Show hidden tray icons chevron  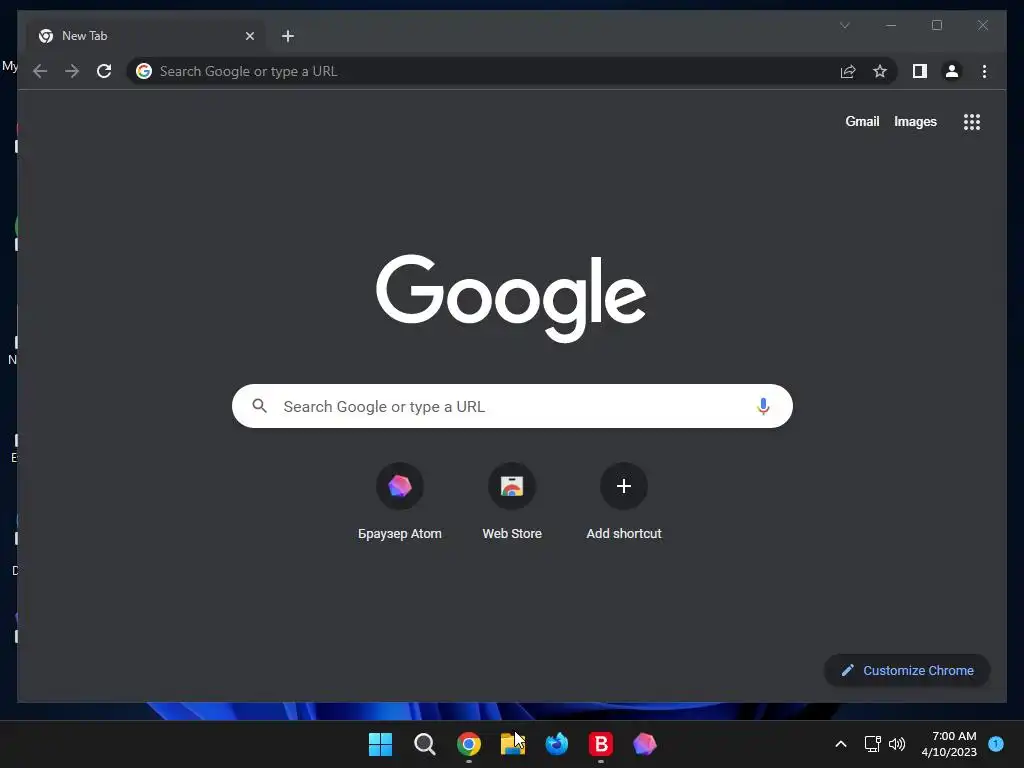click(x=841, y=744)
